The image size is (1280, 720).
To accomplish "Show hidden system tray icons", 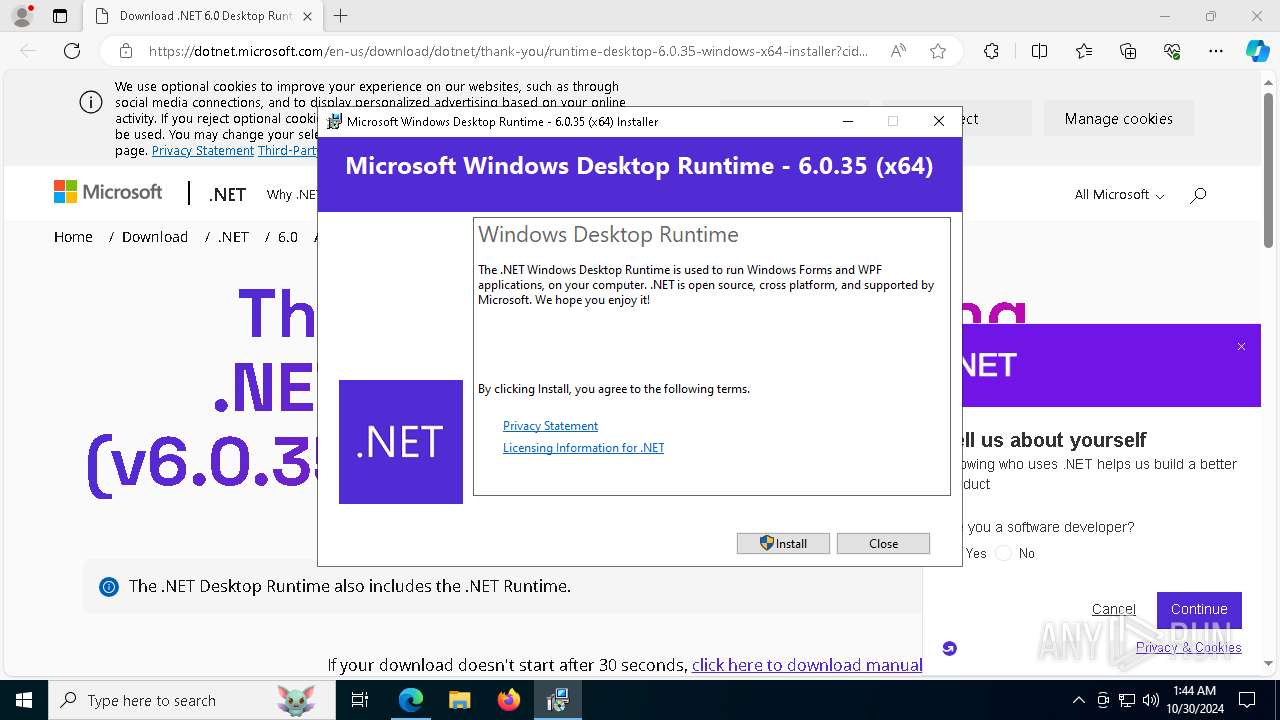I will coord(1078,700).
